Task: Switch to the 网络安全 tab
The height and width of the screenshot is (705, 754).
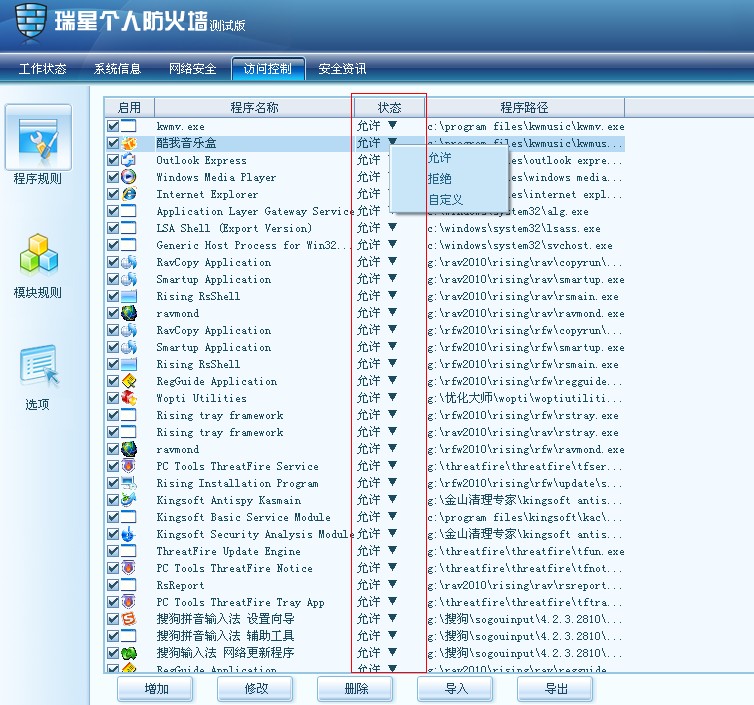Action: point(192,69)
